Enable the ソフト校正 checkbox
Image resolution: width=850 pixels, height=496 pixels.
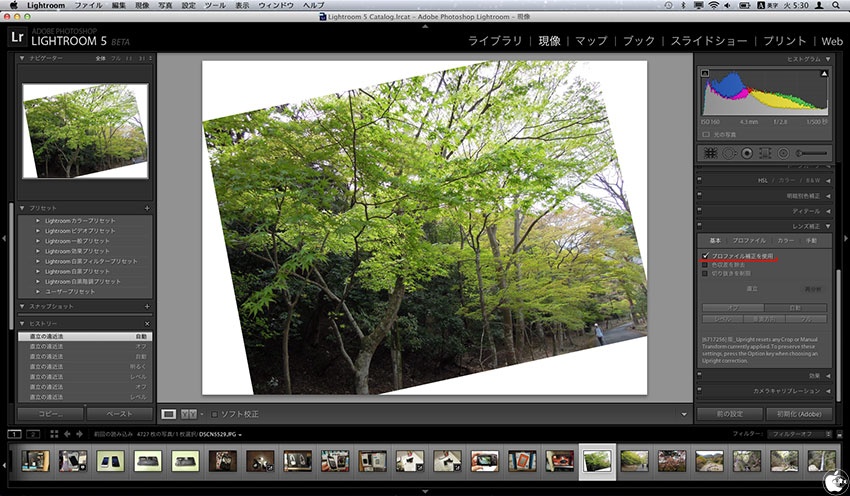coord(214,414)
